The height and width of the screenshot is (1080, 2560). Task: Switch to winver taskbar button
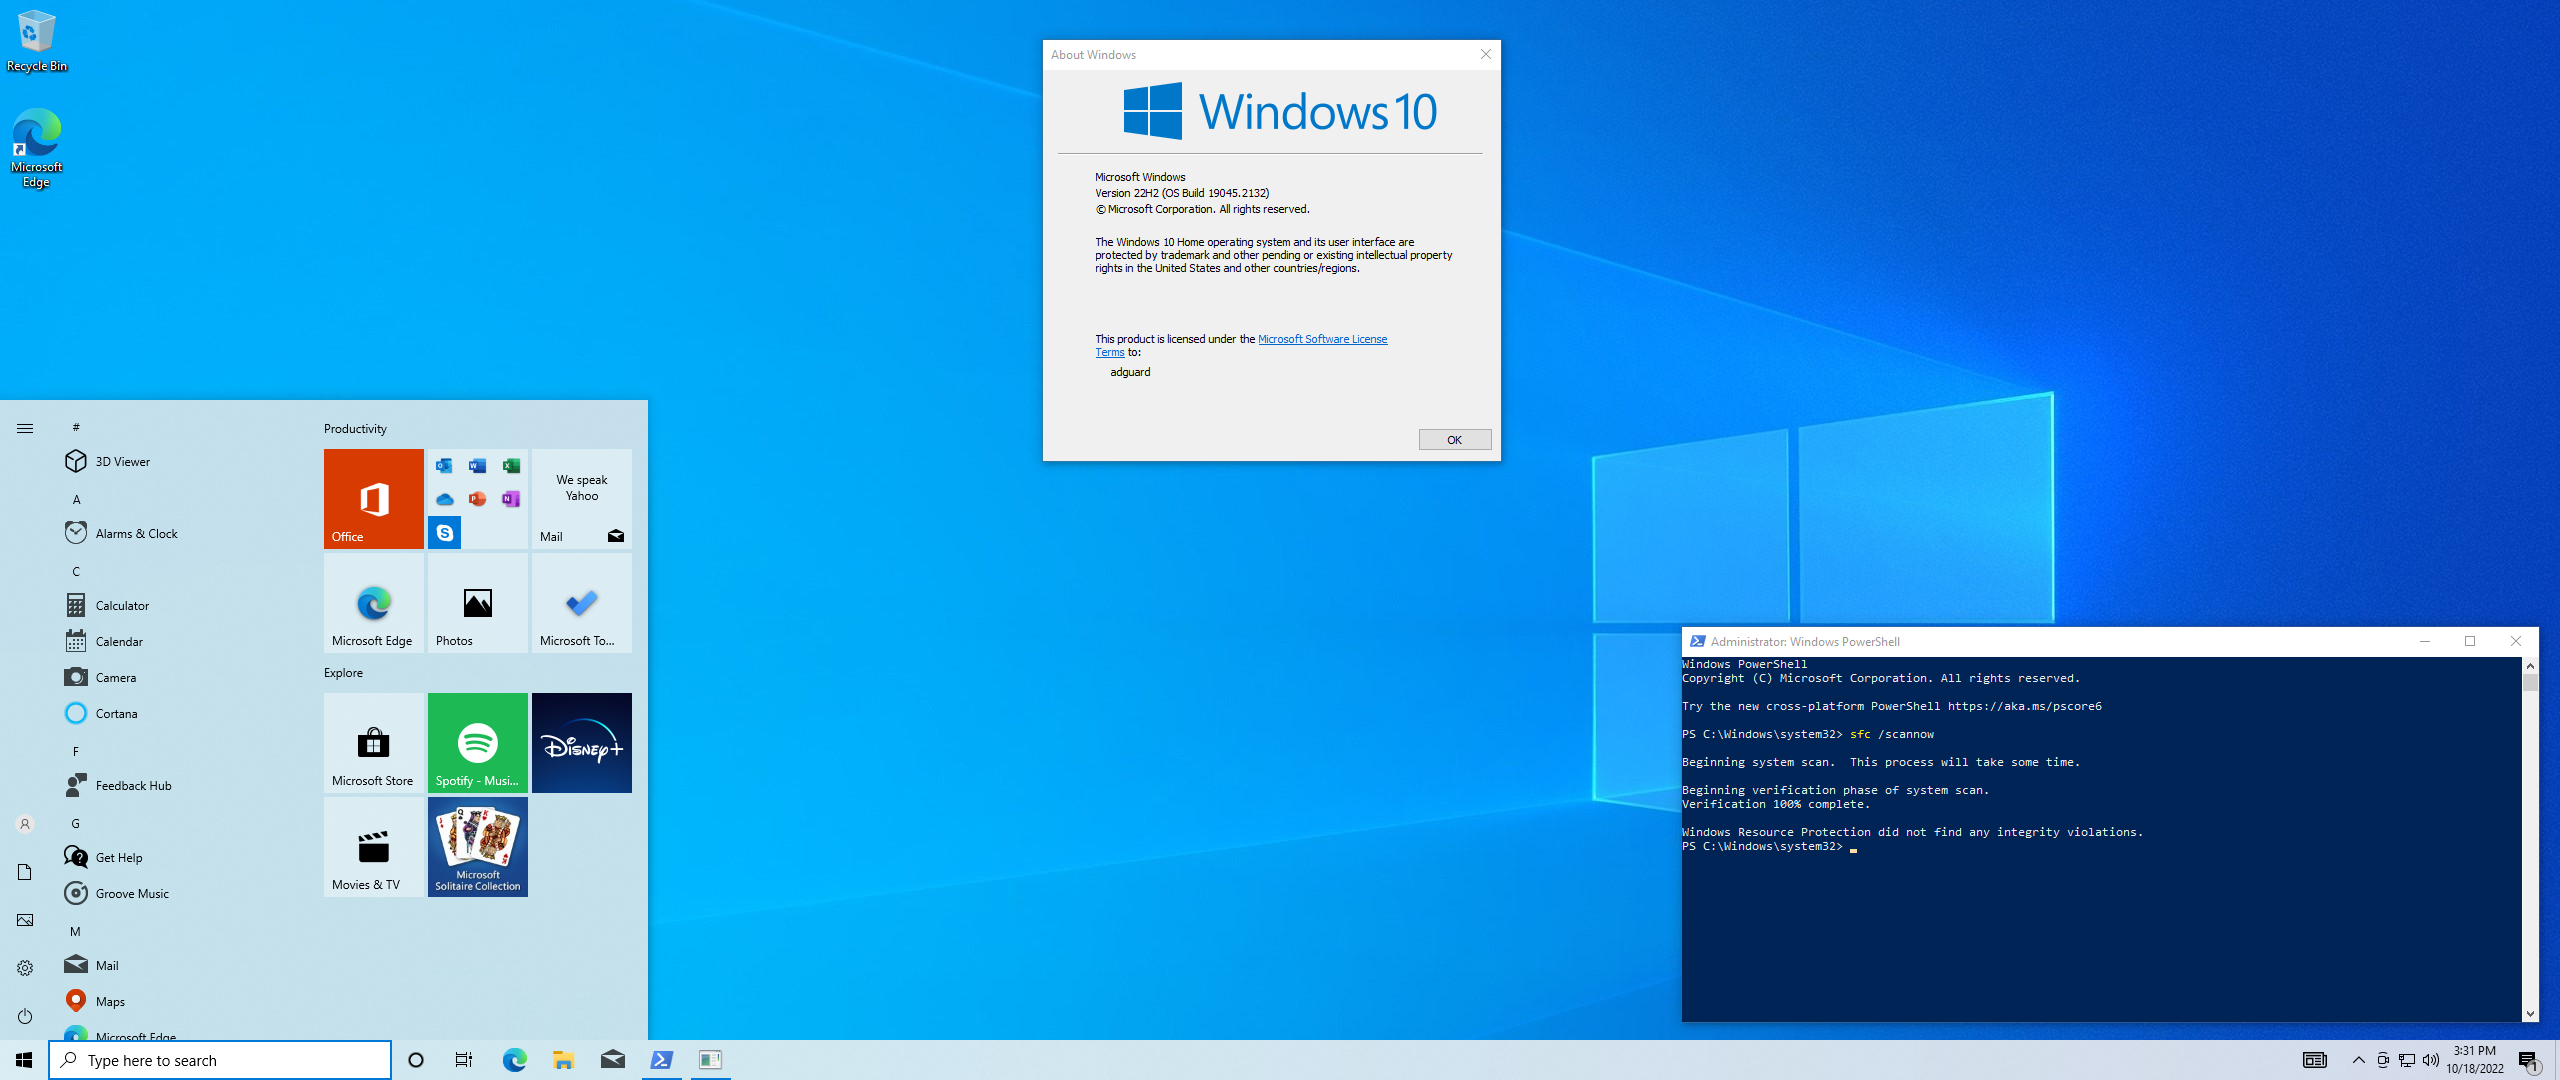710,1060
